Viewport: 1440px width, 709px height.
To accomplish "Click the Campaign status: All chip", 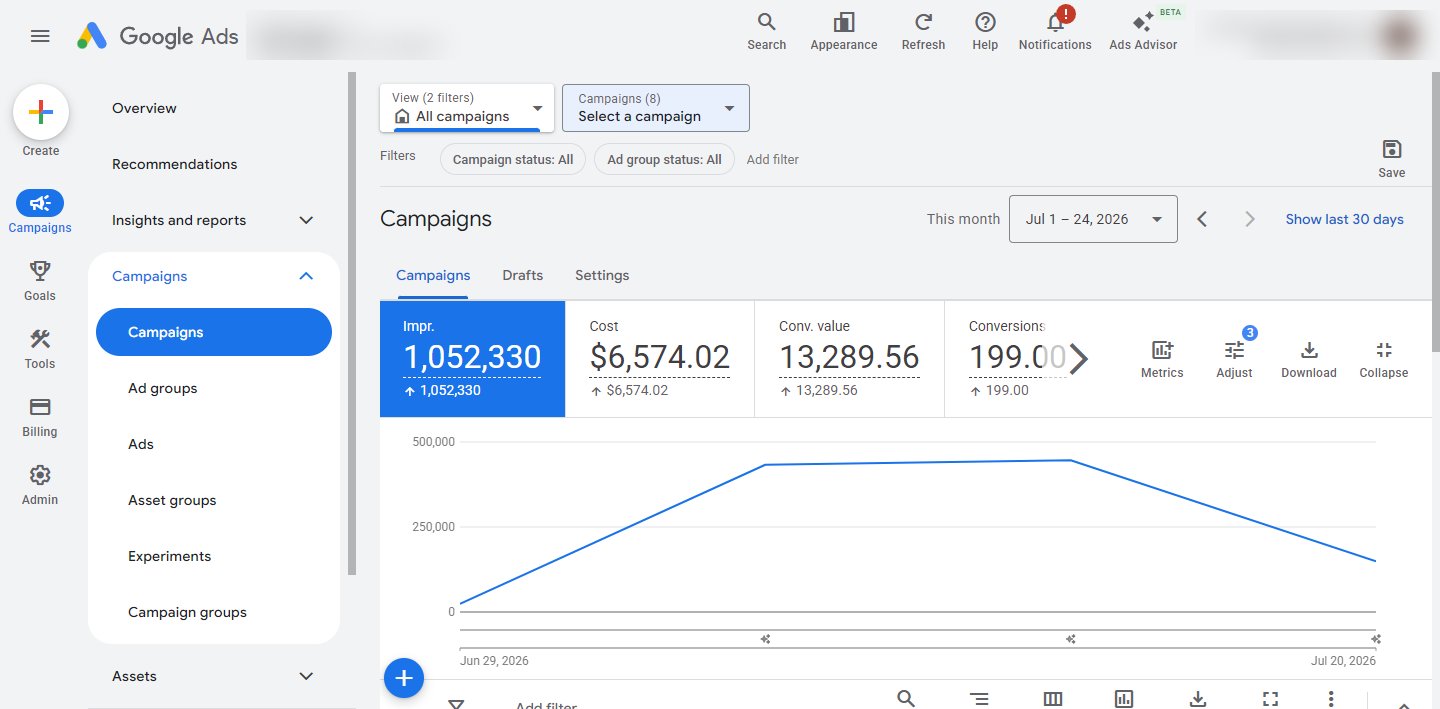I will (x=513, y=159).
